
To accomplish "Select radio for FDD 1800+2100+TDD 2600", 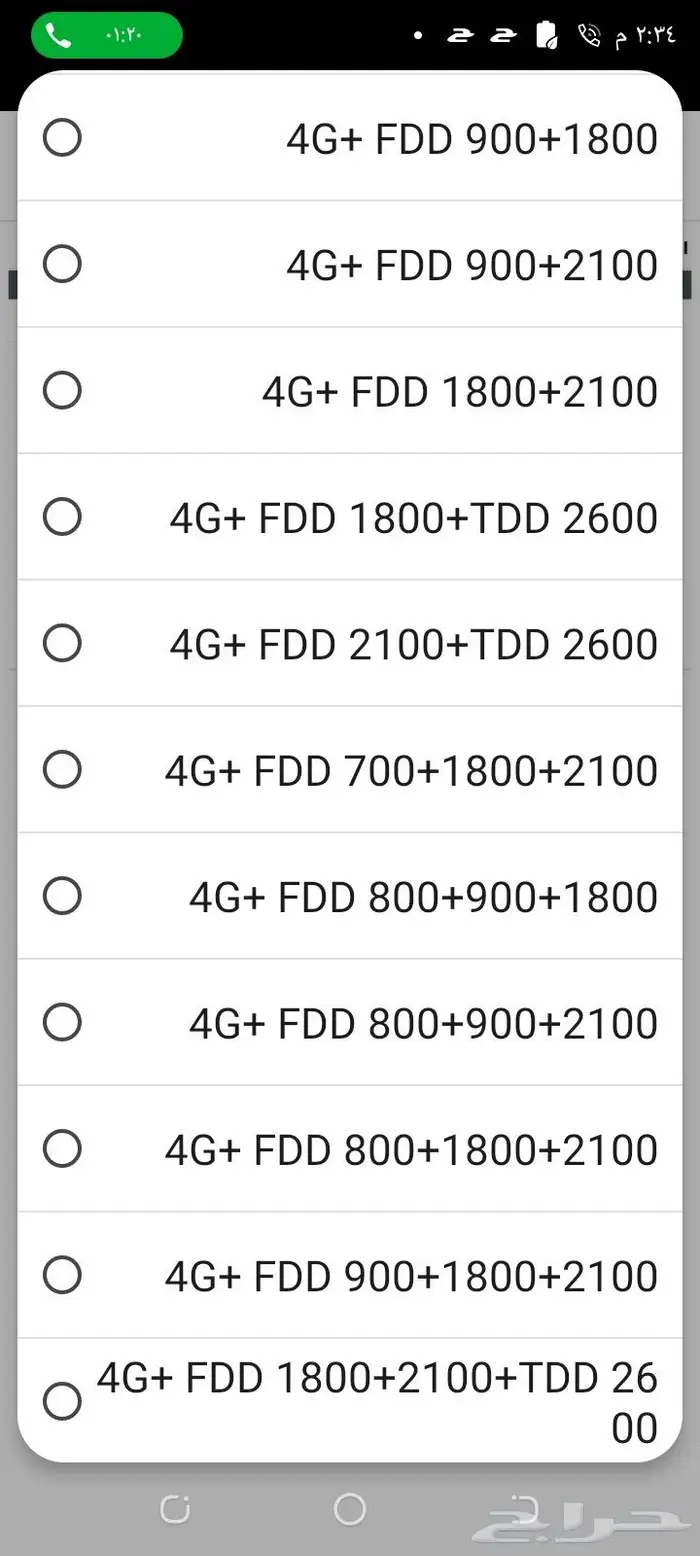I will click(x=62, y=1401).
